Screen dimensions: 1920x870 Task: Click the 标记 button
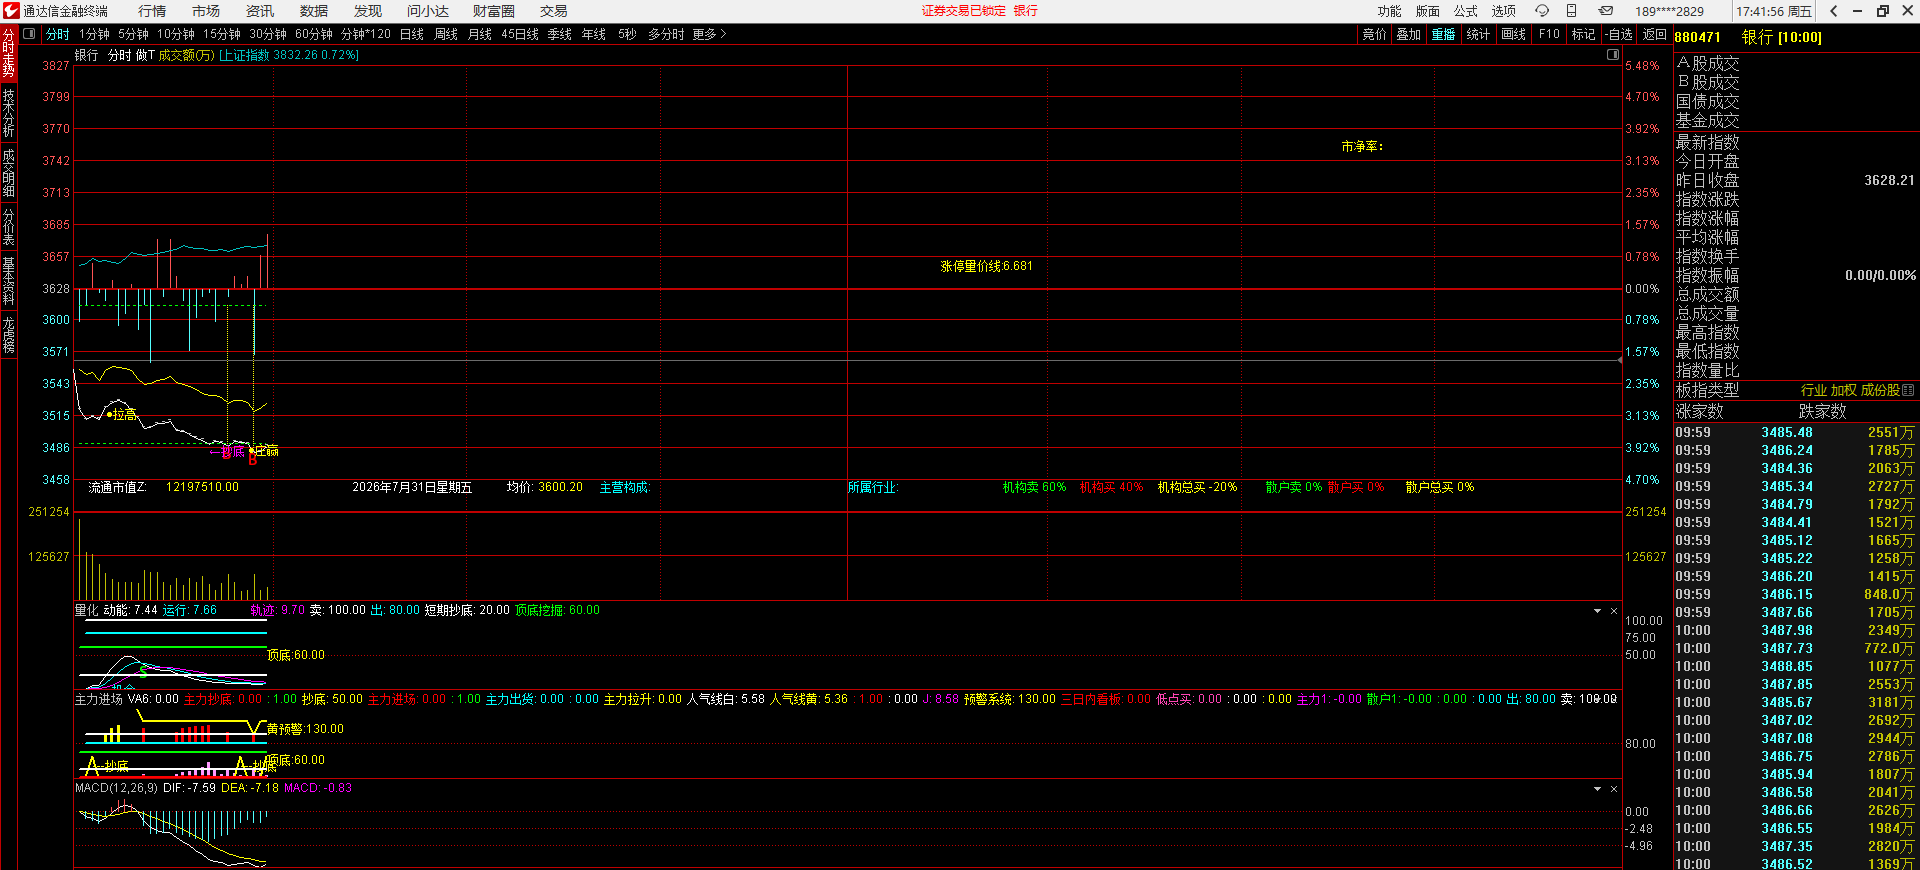click(1583, 34)
